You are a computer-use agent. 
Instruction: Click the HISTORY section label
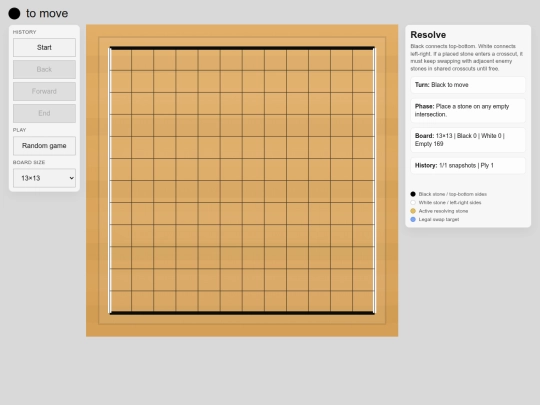coord(24,32)
